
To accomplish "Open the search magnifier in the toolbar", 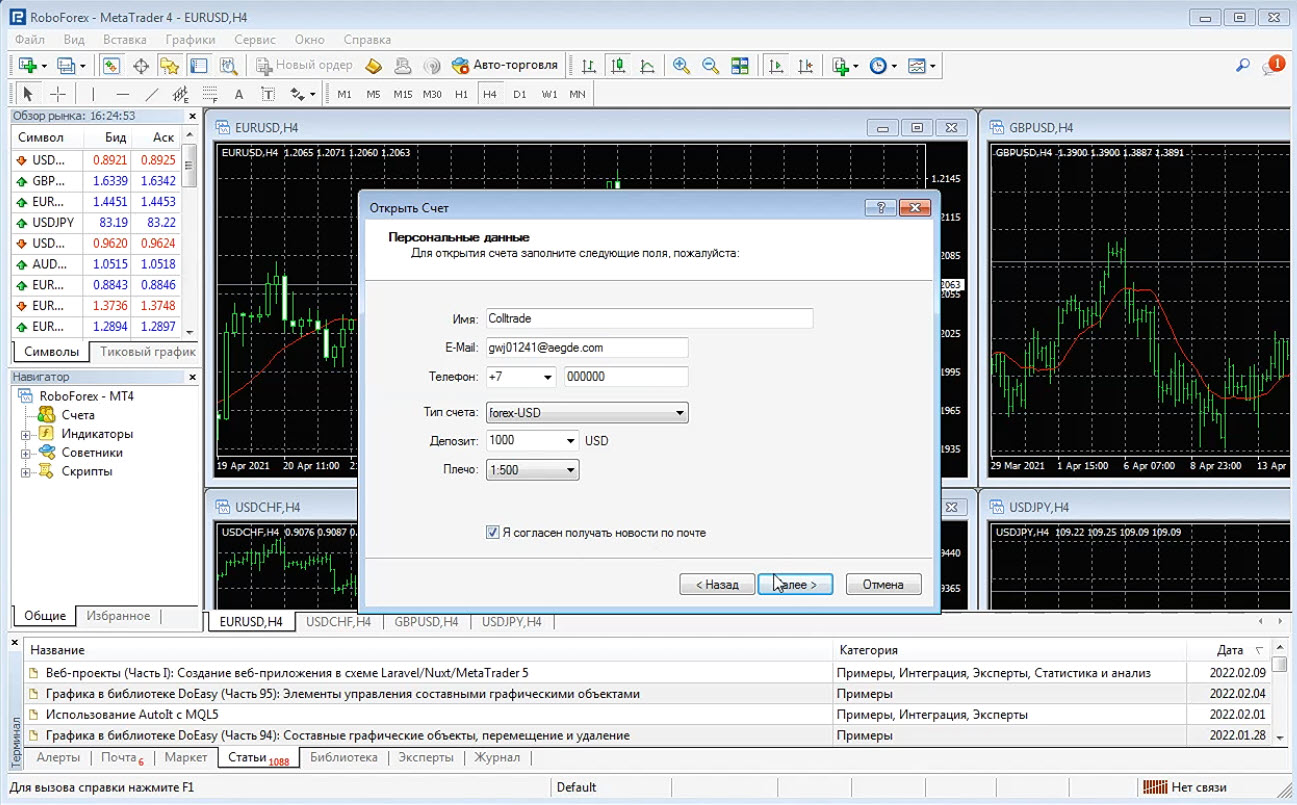I will coord(1243,66).
